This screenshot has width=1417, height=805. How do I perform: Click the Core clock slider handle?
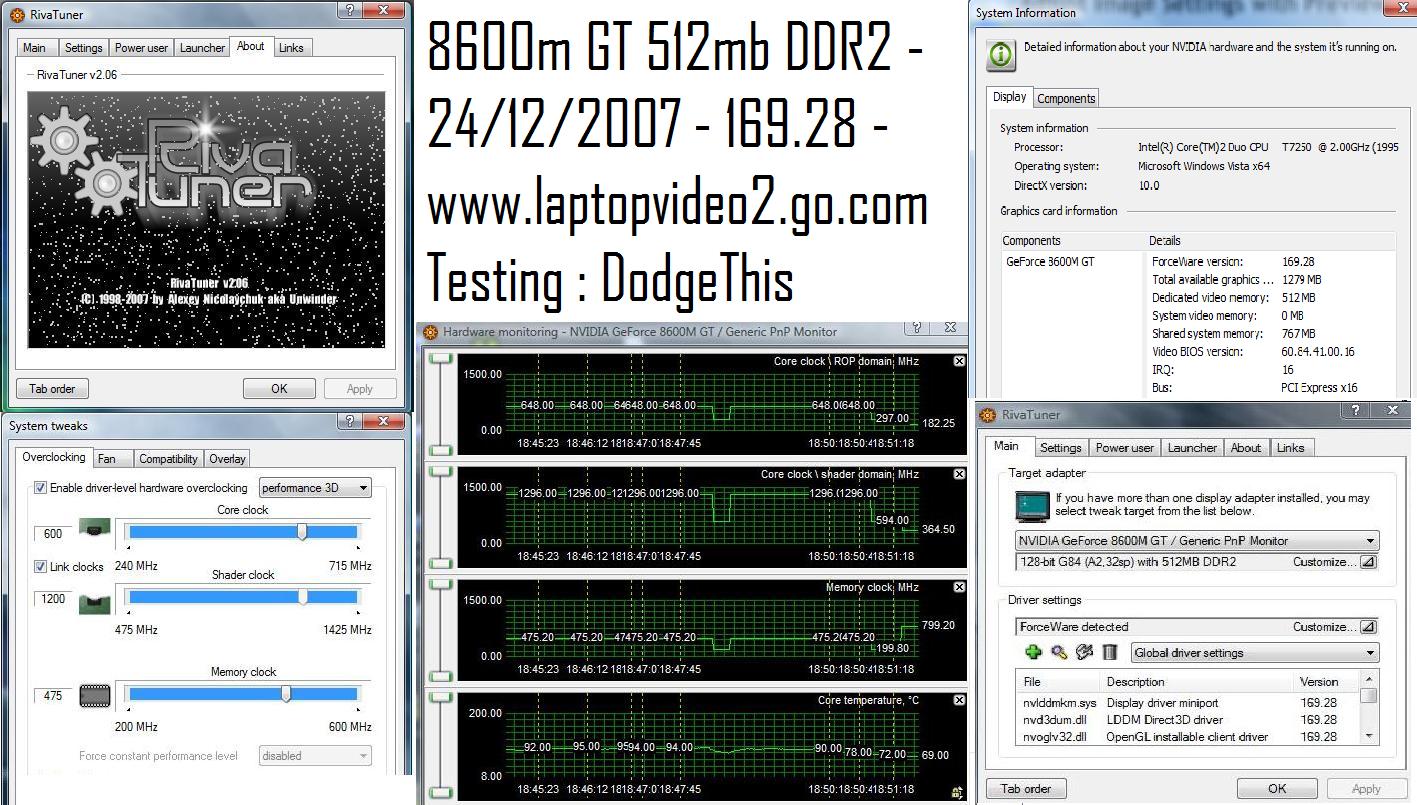click(x=302, y=533)
